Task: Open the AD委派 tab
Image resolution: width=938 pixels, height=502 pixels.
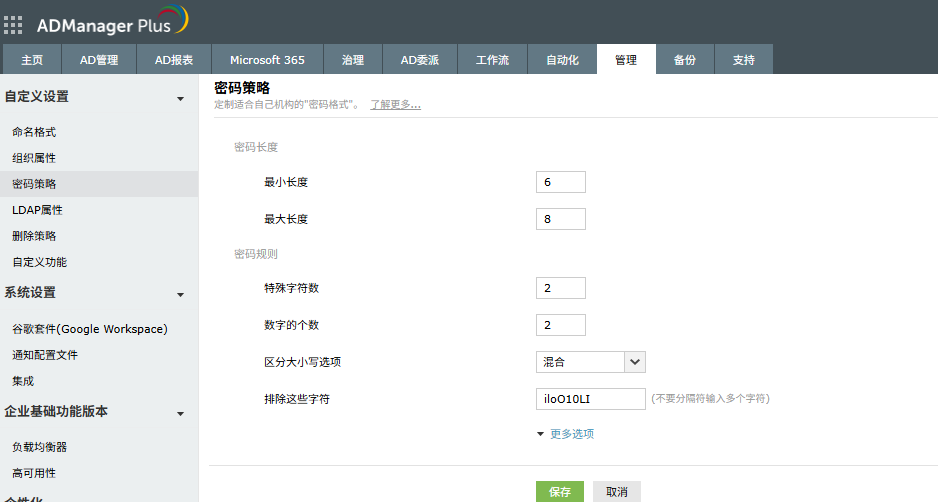Action: pyautogui.click(x=420, y=60)
